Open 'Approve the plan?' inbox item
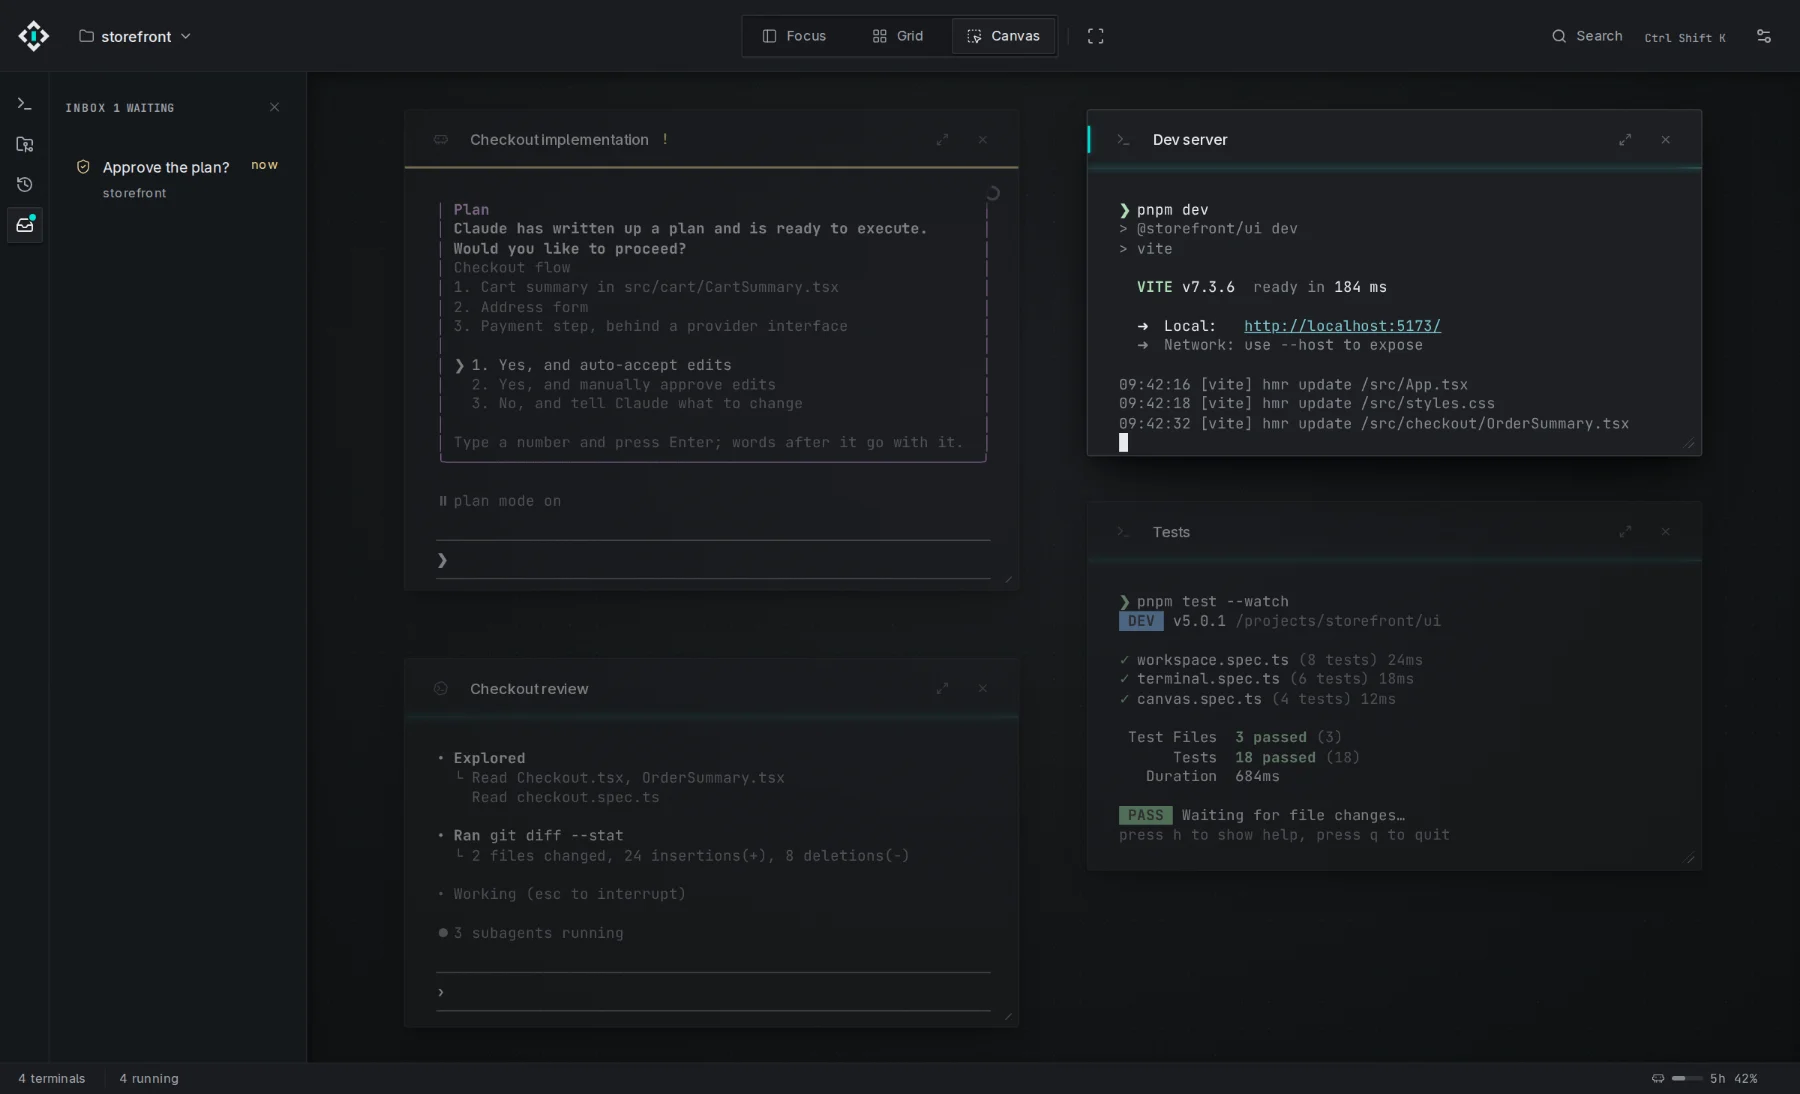 (176, 178)
